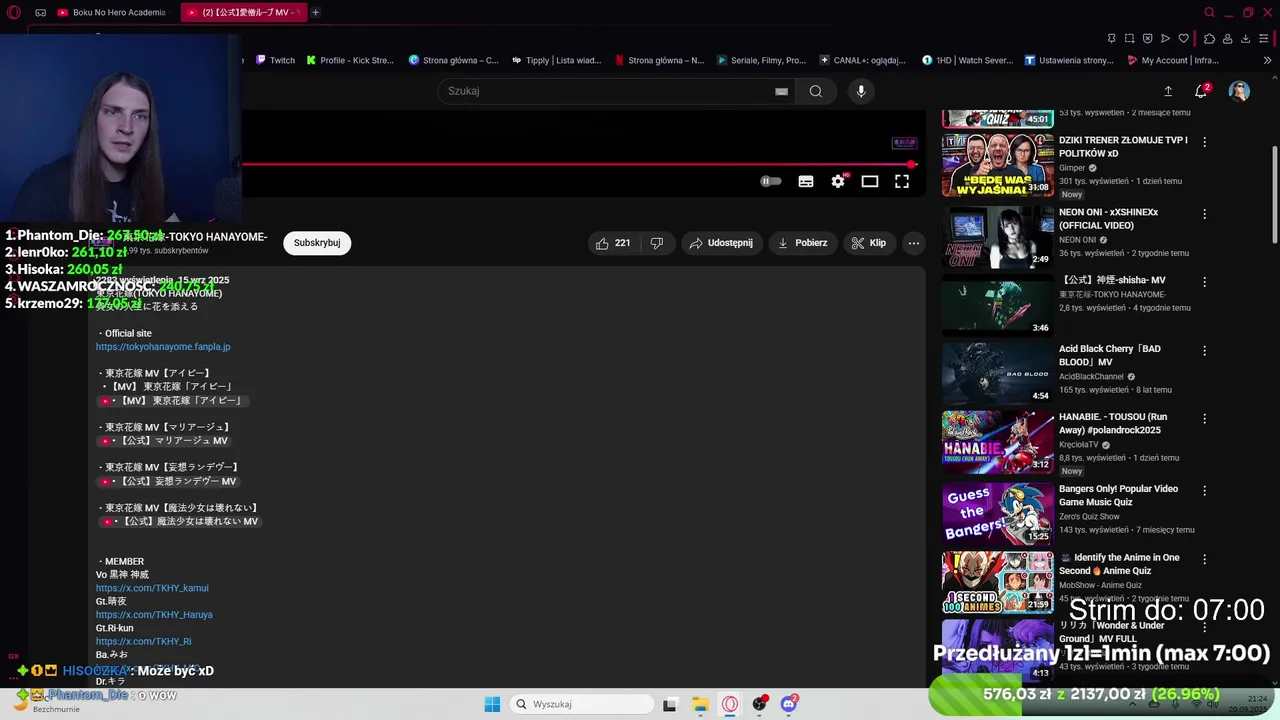Click the tab search magnifier icon
The image size is (1280, 720).
(x=1209, y=13)
